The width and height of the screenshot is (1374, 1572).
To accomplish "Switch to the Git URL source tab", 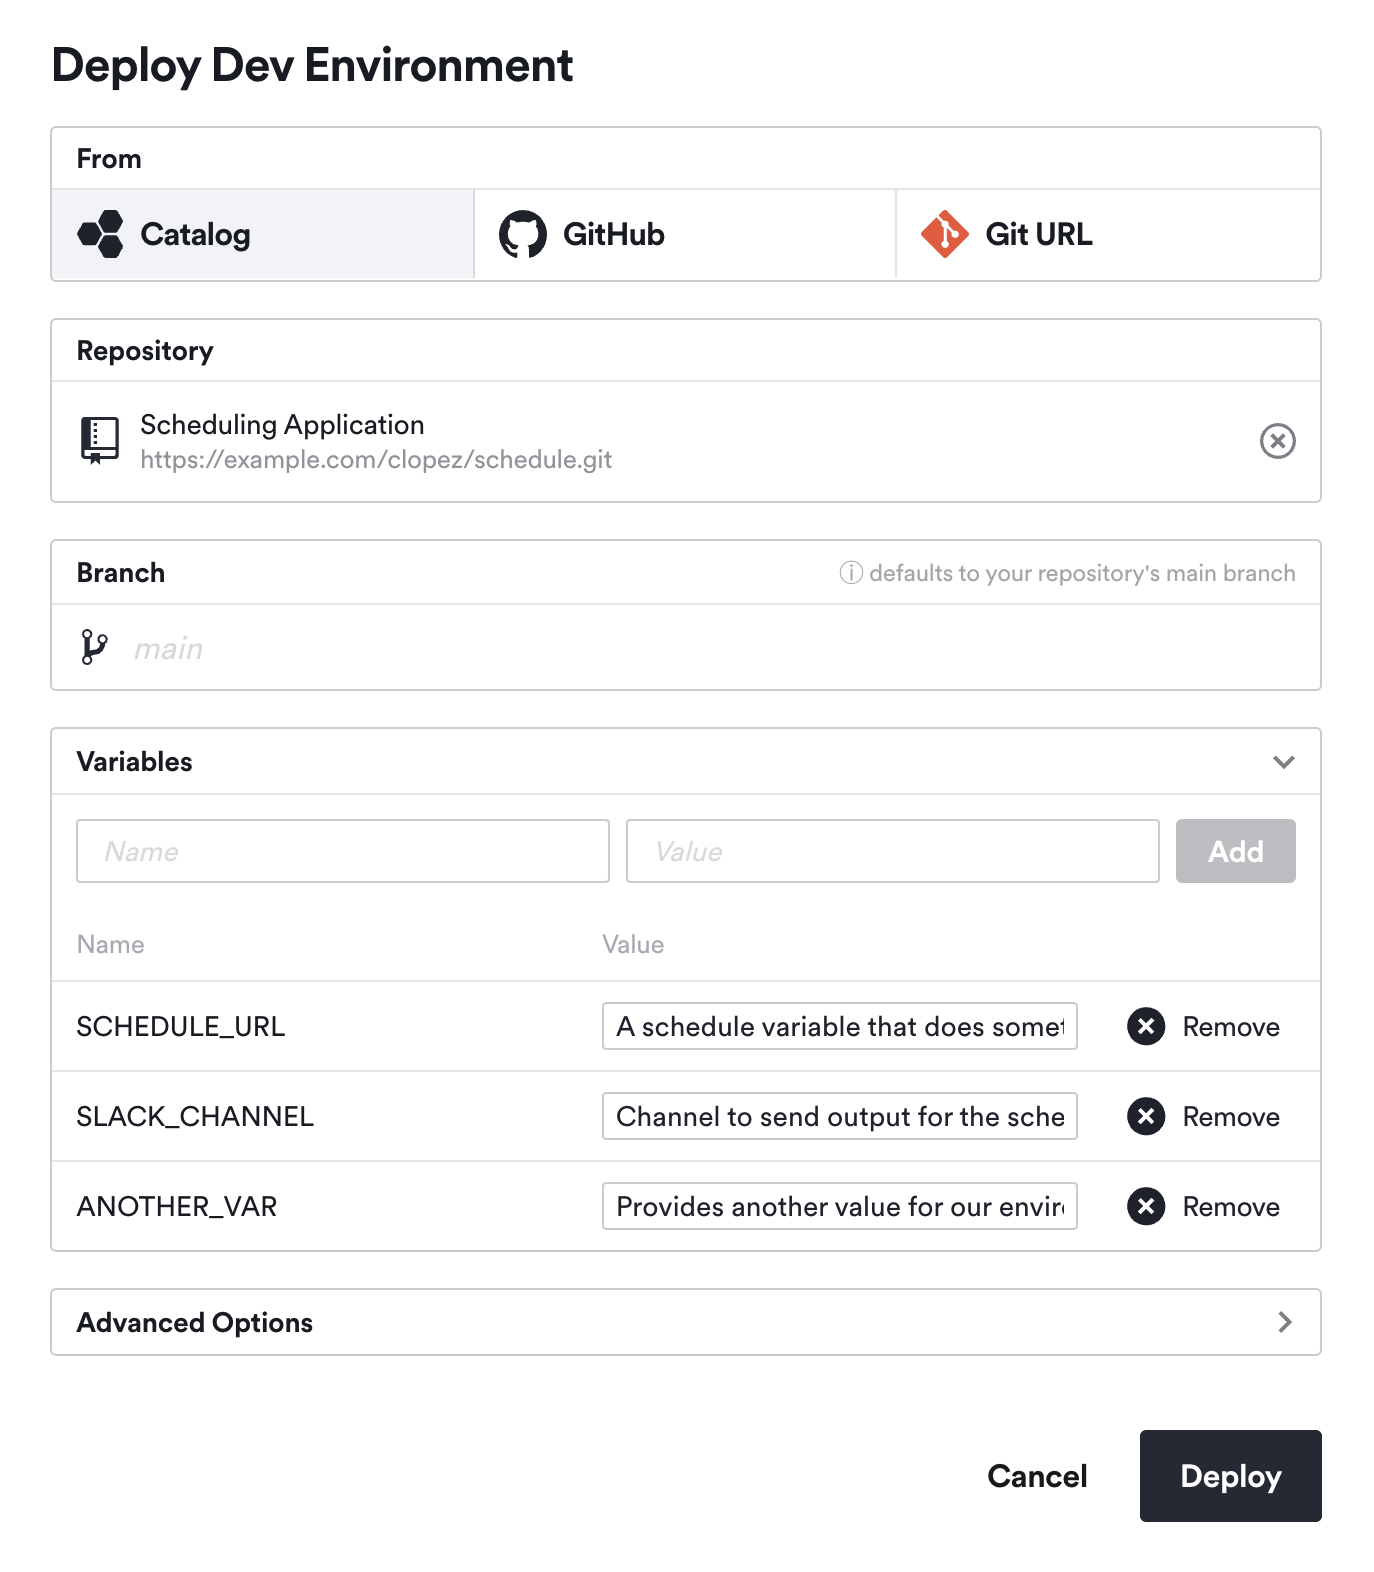I will [x=1038, y=233].
